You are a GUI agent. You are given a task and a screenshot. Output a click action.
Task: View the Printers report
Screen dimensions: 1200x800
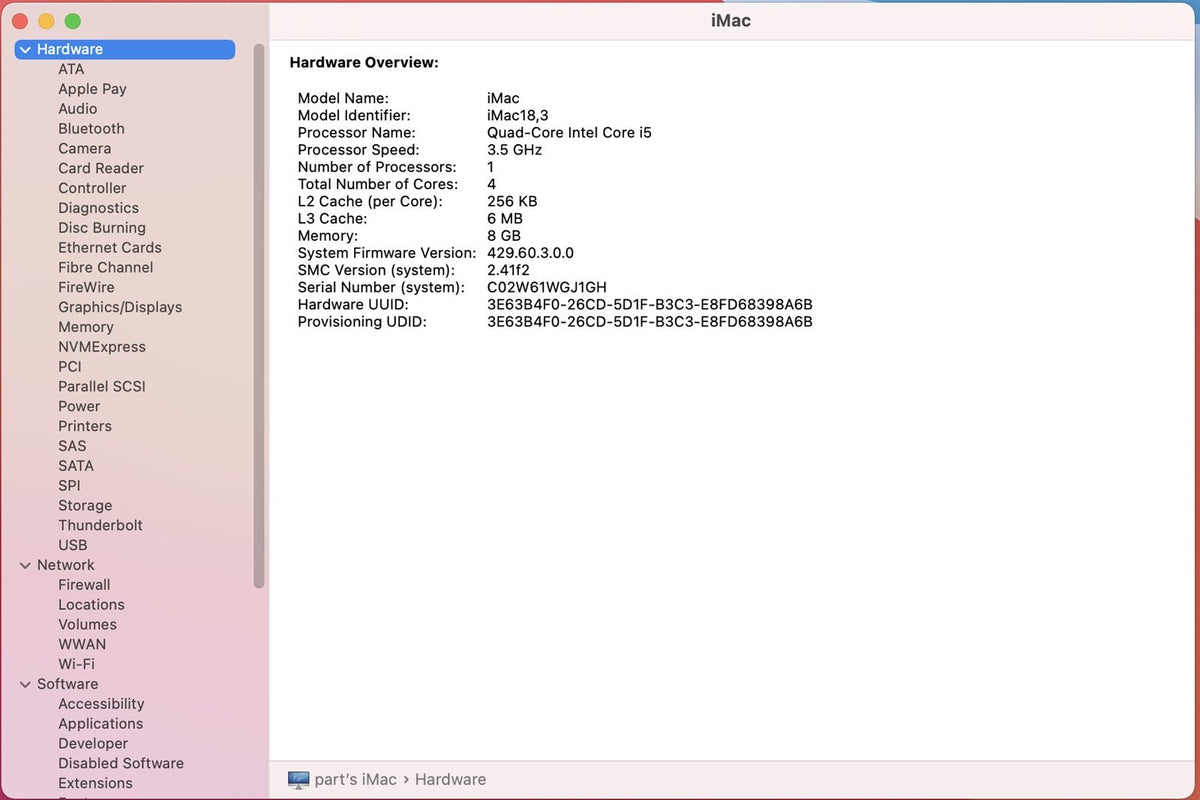click(85, 426)
